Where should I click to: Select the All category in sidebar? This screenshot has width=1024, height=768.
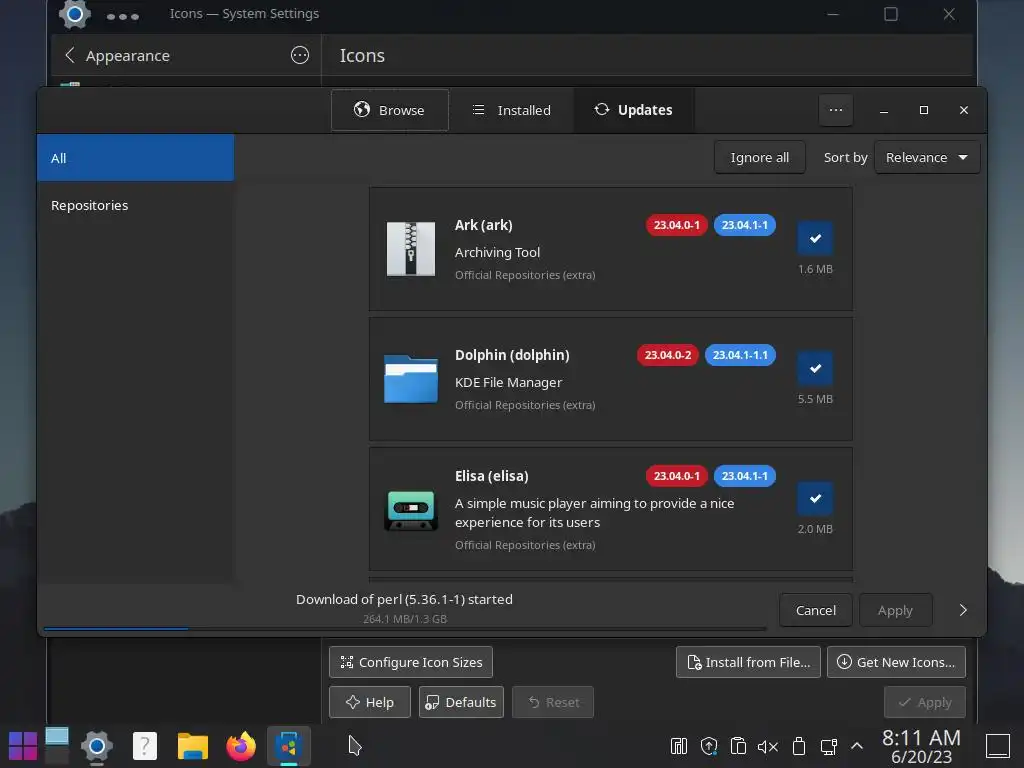pyautogui.click(x=135, y=158)
